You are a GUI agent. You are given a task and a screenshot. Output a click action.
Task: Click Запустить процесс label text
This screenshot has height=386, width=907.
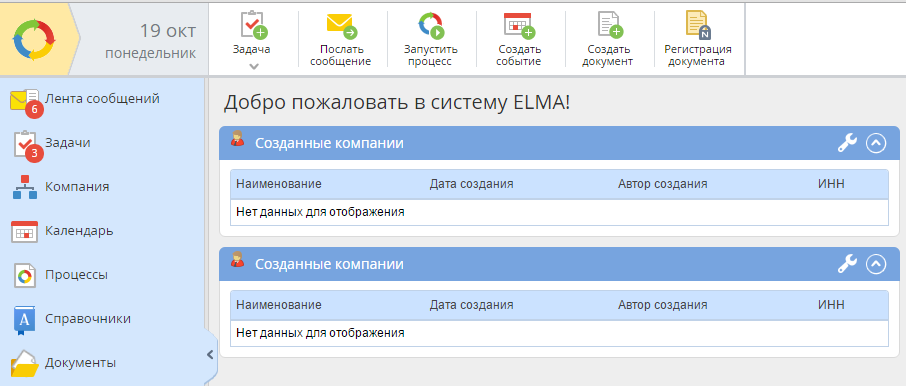pyautogui.click(x=430, y=56)
